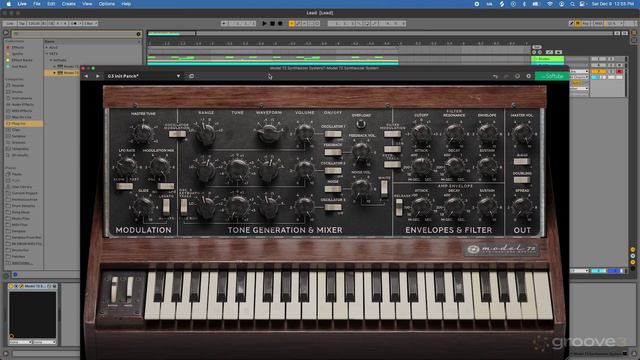Select Audio Effects category in Live browser
Screen dimensions: 640x360
(x=22, y=104)
